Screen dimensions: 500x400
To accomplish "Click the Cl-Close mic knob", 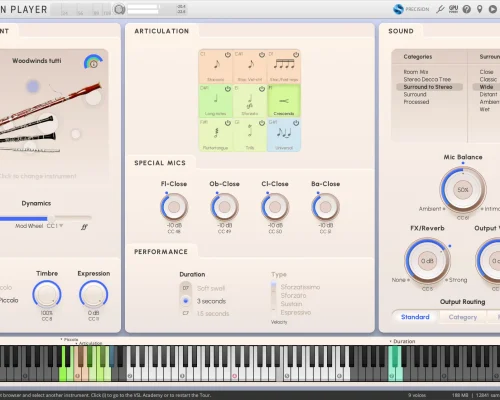I will coord(275,207).
